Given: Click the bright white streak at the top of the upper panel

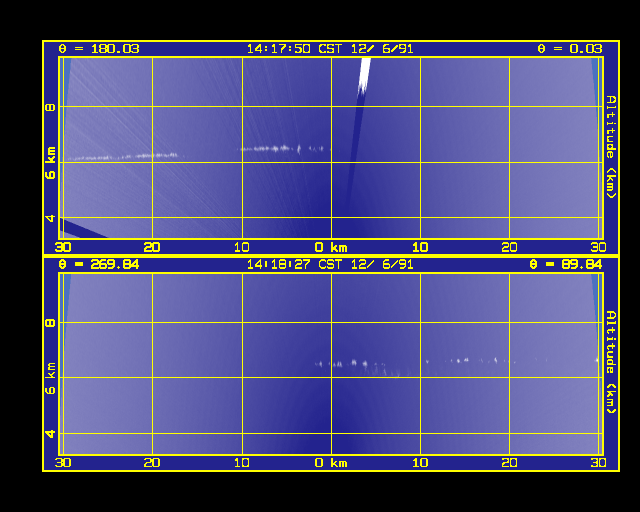Looking at the screenshot, I should (x=364, y=76).
